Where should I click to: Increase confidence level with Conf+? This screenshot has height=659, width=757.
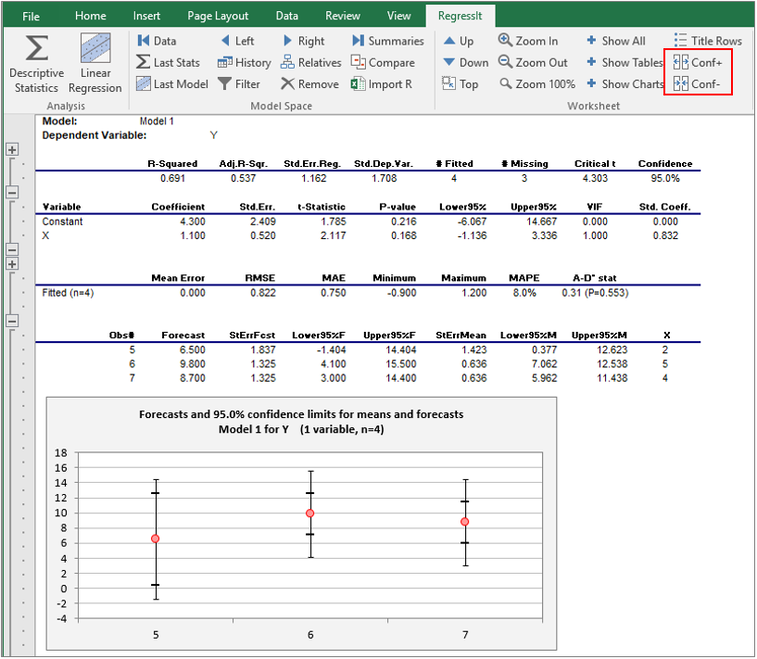(x=698, y=62)
